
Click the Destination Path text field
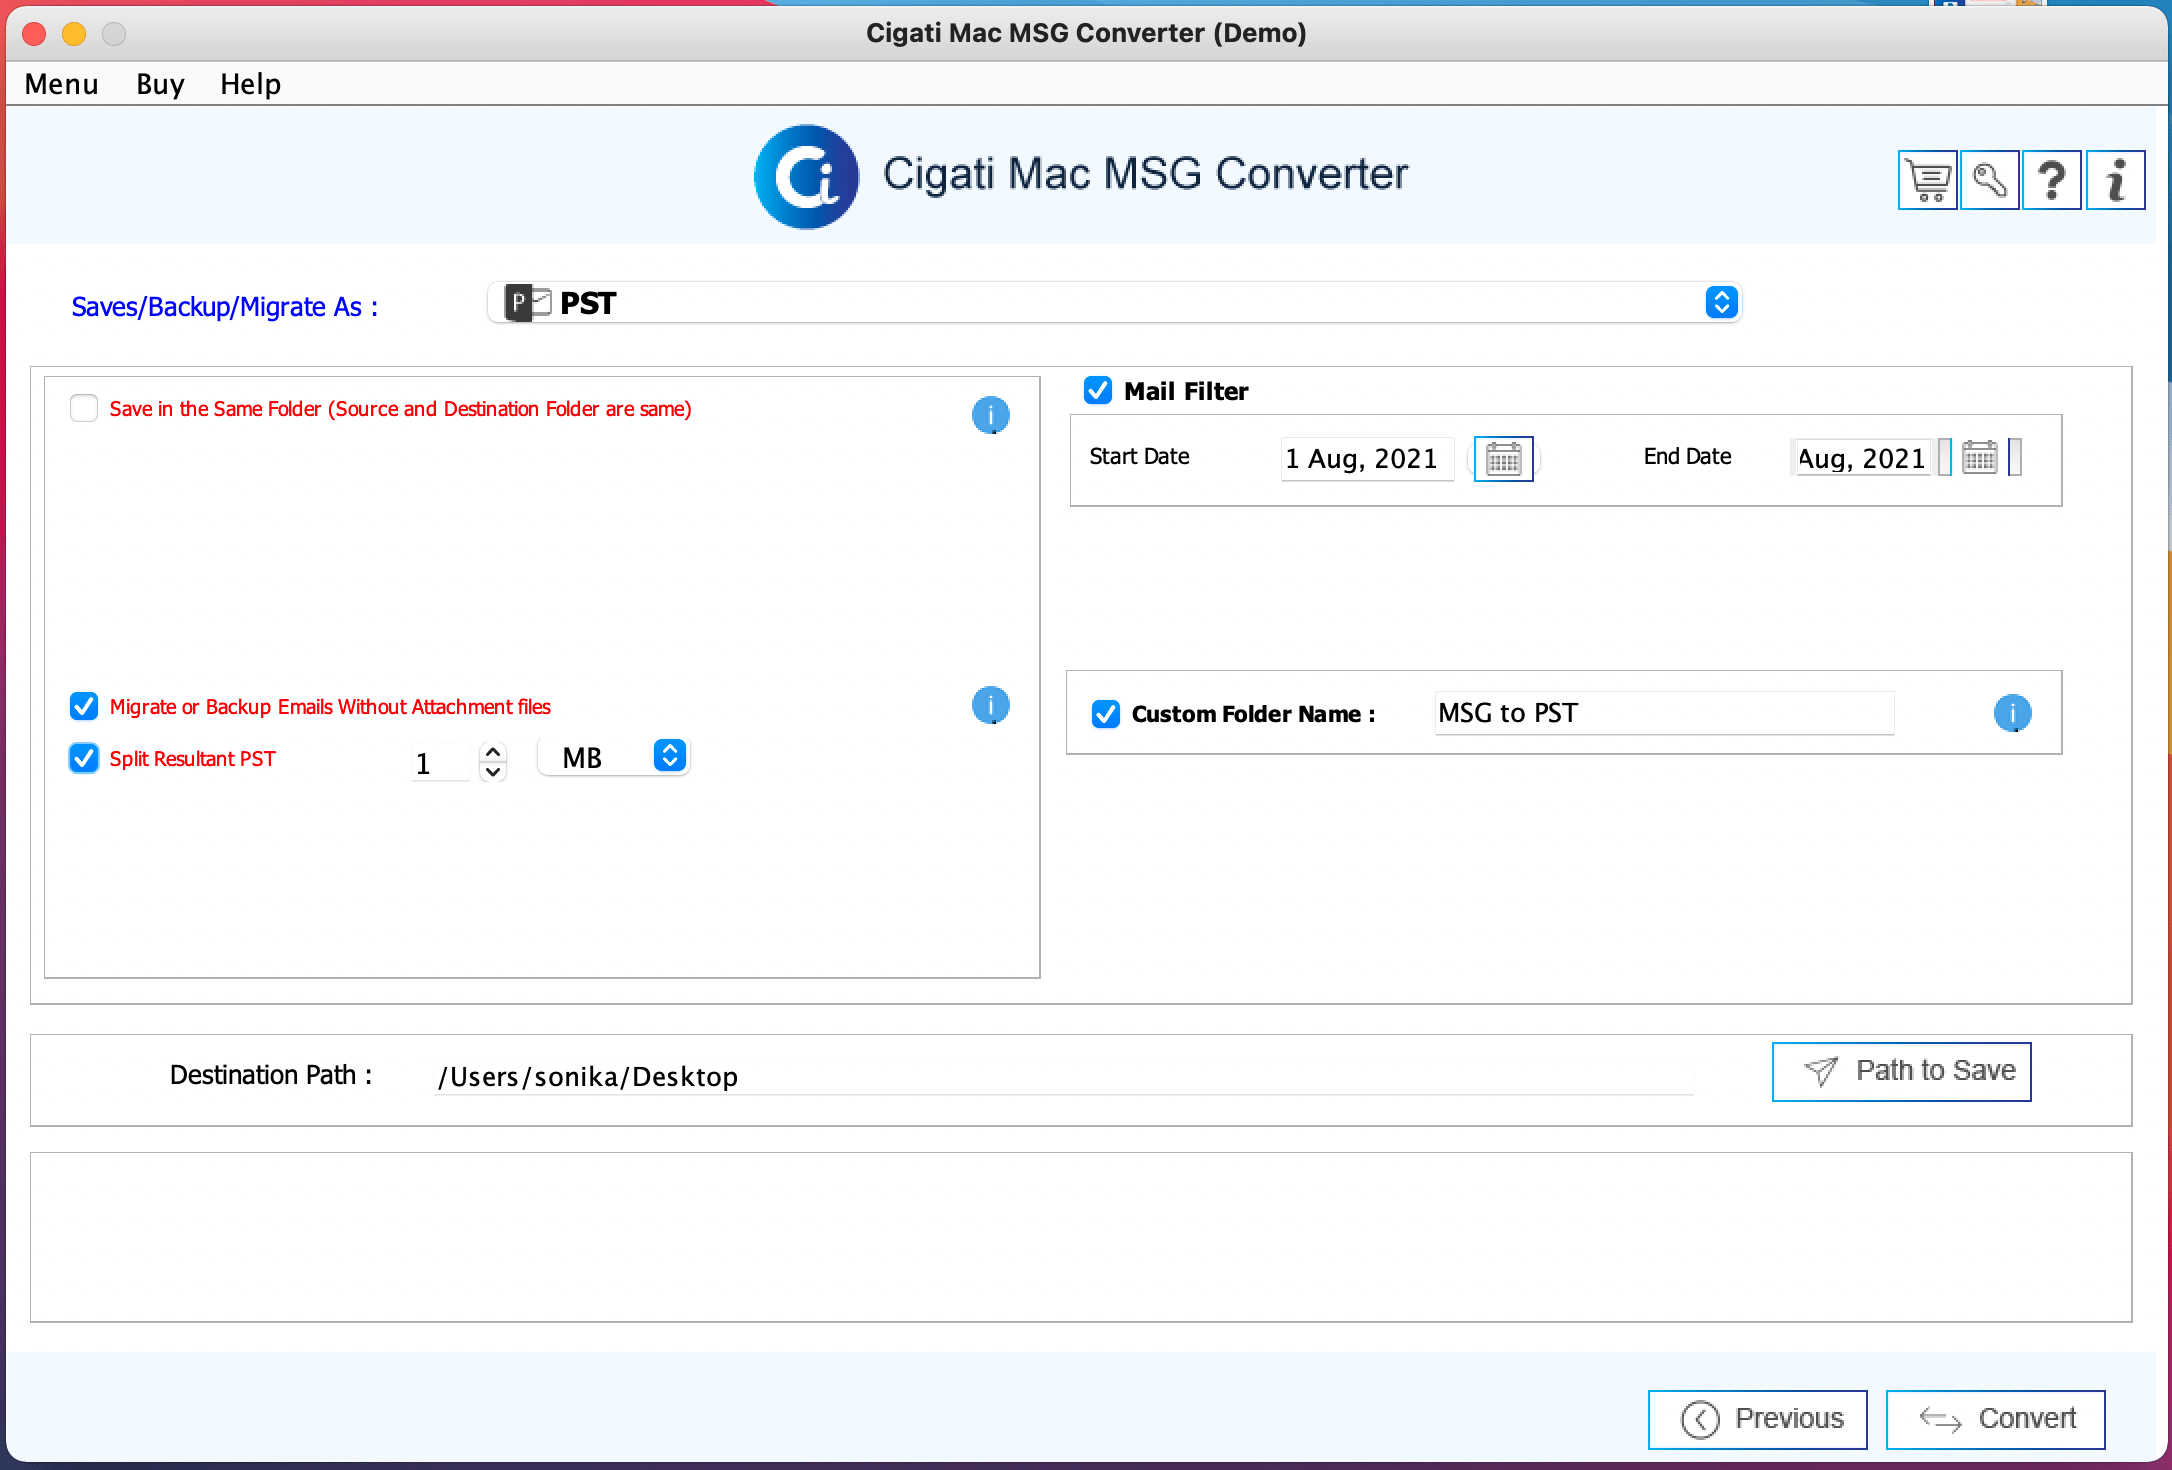pos(1064,1077)
